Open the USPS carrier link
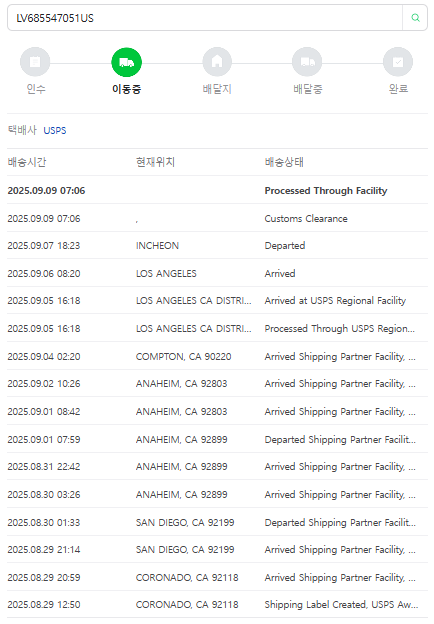Image resolution: width=434 pixels, height=624 pixels. point(55,131)
